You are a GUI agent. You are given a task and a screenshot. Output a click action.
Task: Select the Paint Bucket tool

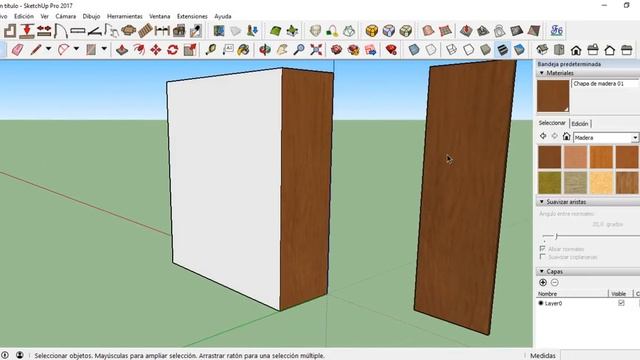244,50
